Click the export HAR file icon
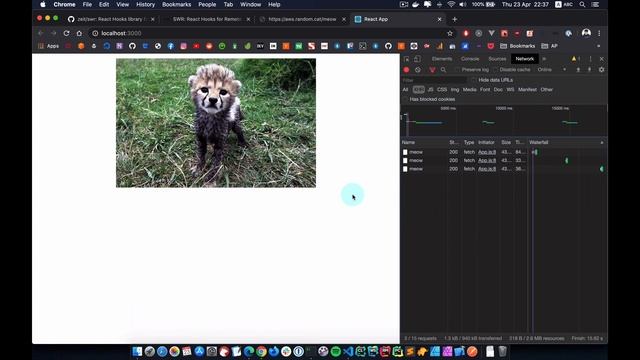 point(589,70)
